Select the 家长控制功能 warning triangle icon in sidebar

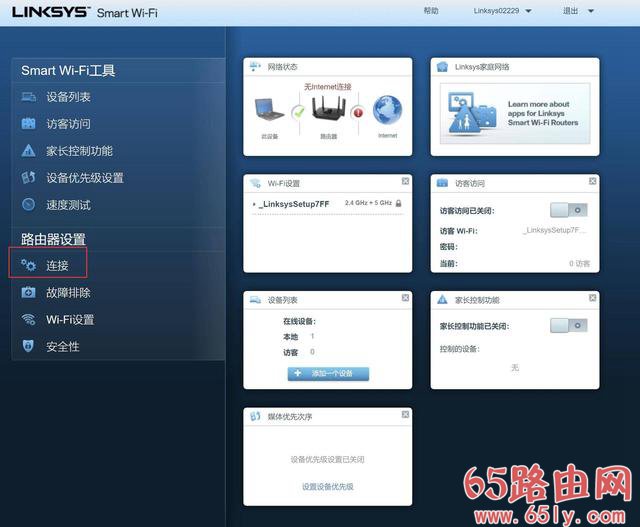click(29, 151)
